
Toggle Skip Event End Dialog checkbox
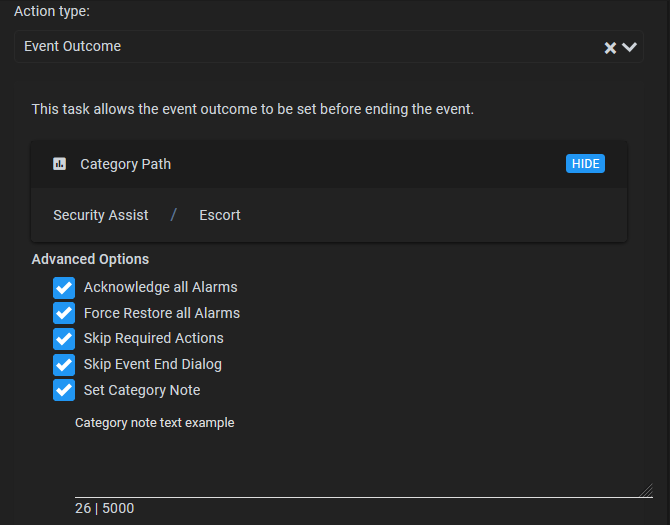point(64,364)
